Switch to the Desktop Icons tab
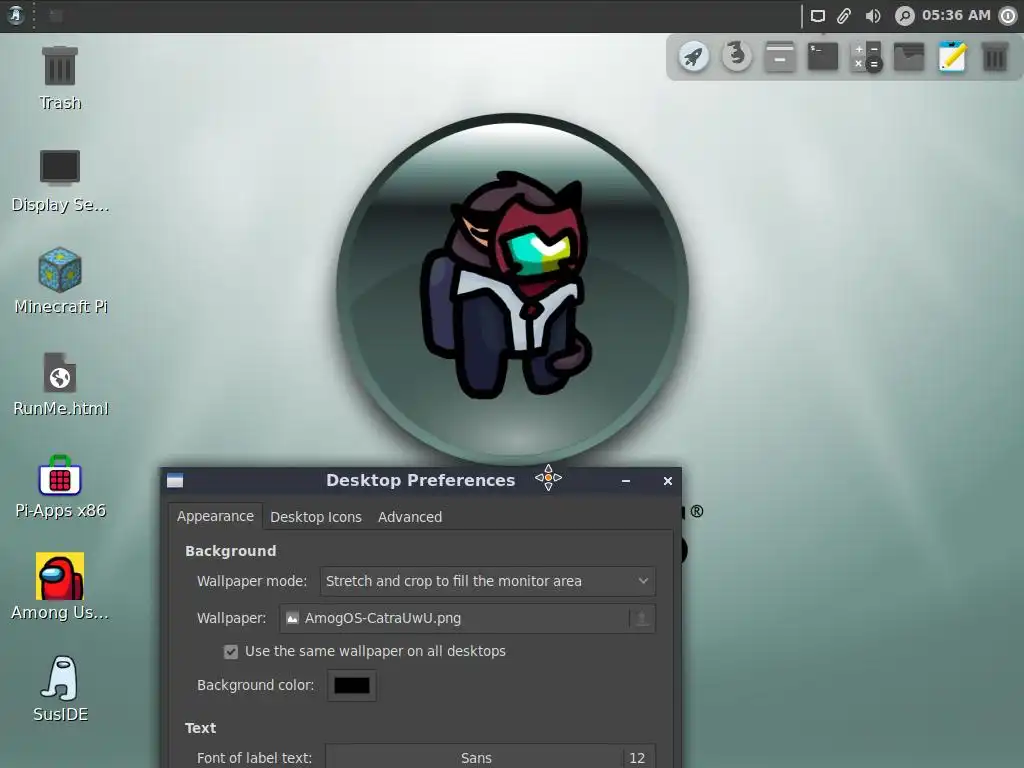Image resolution: width=1024 pixels, height=768 pixels. point(316,517)
